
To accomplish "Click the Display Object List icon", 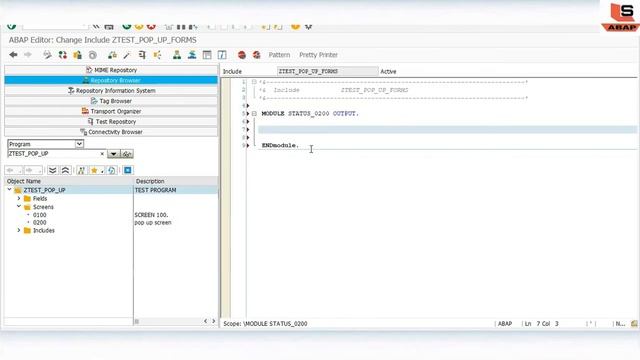I will coord(177,55).
